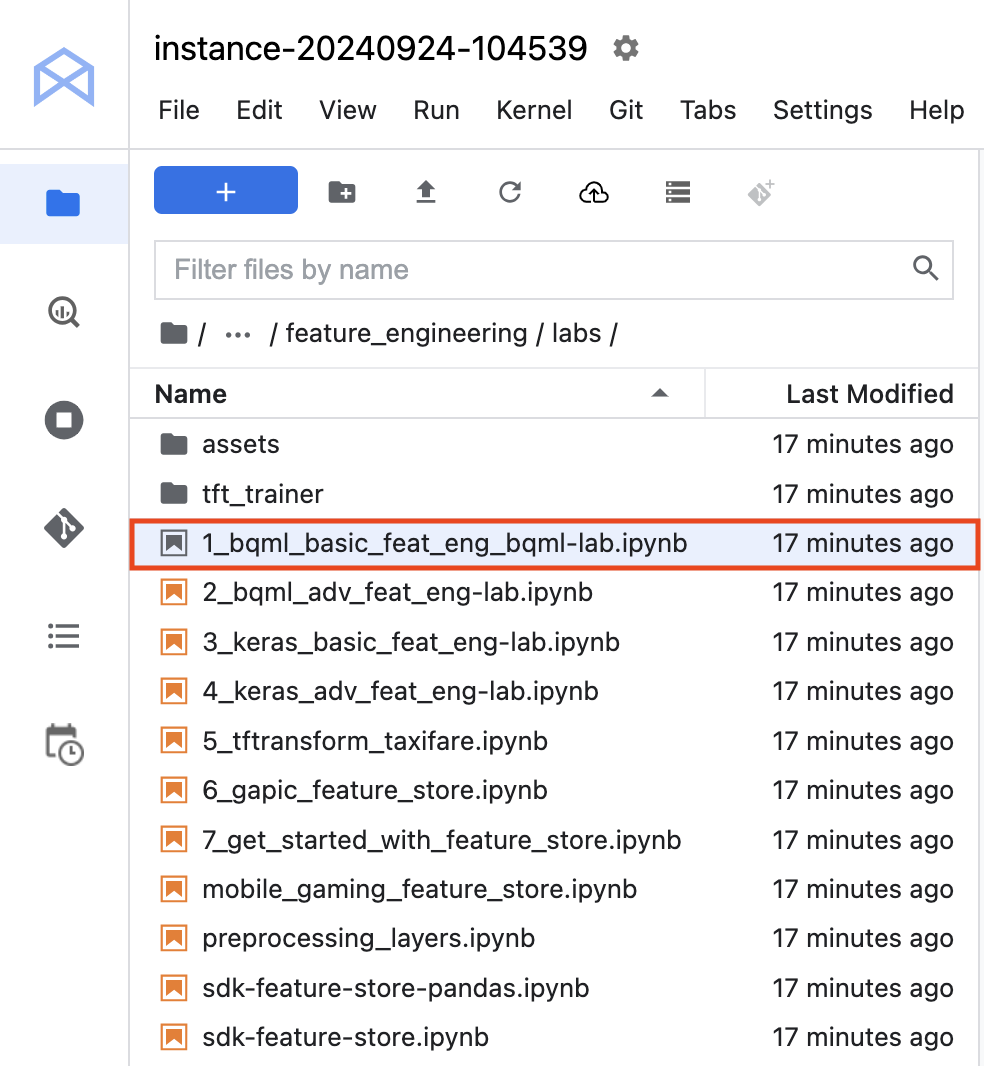Image resolution: width=984 pixels, height=1066 pixels.
Task: Open the Git menu
Action: [x=626, y=110]
